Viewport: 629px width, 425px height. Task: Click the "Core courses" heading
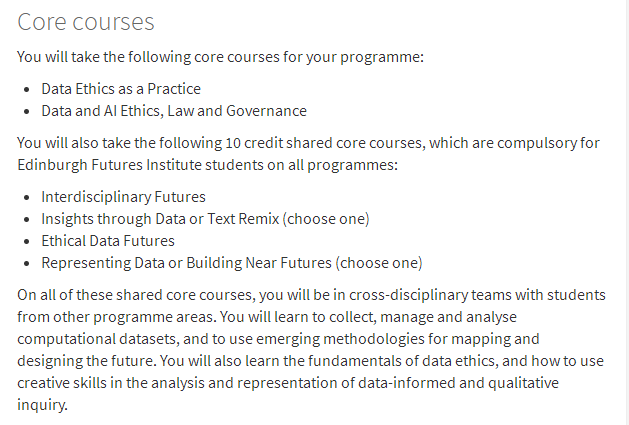pyautogui.click(x=85, y=22)
